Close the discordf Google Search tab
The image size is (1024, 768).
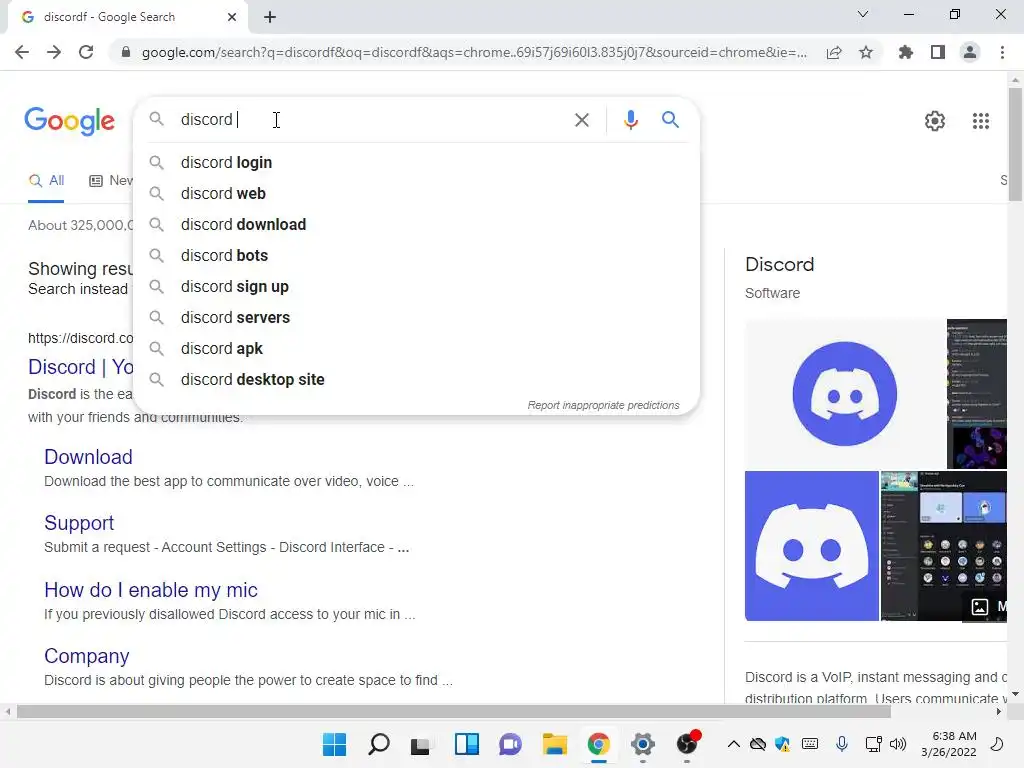point(232,17)
